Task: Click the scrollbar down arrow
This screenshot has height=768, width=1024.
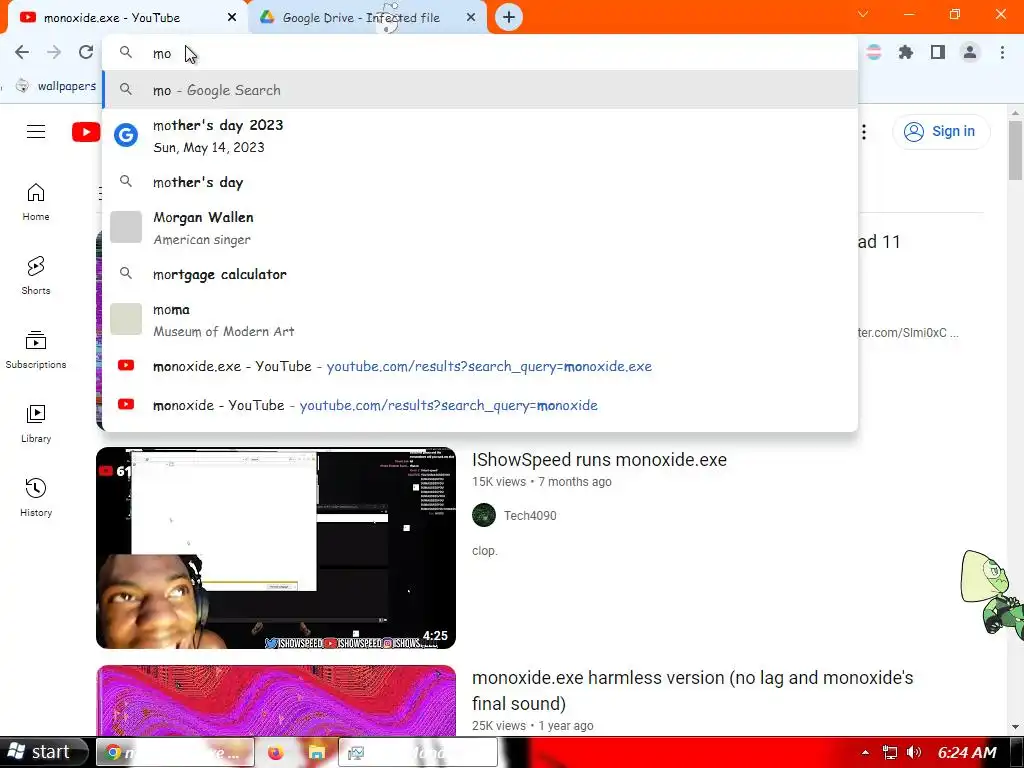Action: point(1015,727)
